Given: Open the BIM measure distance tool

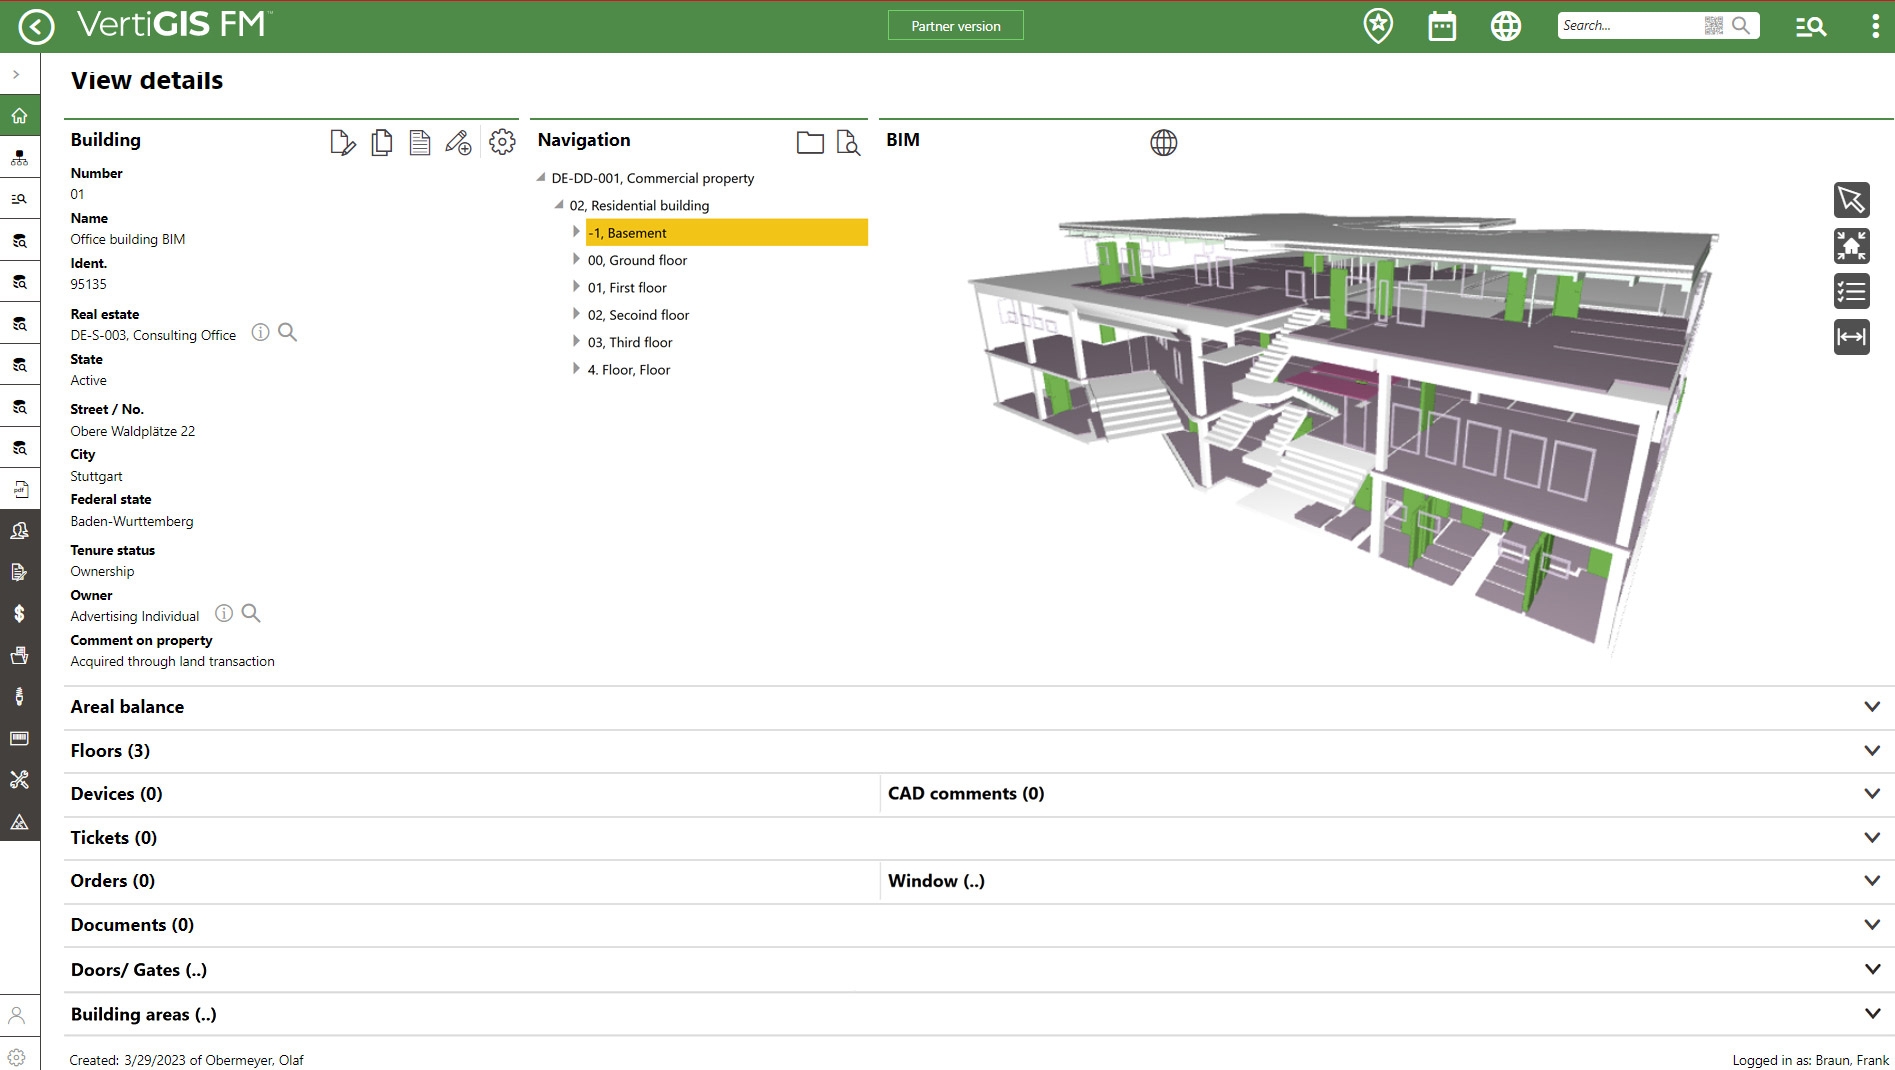Looking at the screenshot, I should click(1851, 337).
